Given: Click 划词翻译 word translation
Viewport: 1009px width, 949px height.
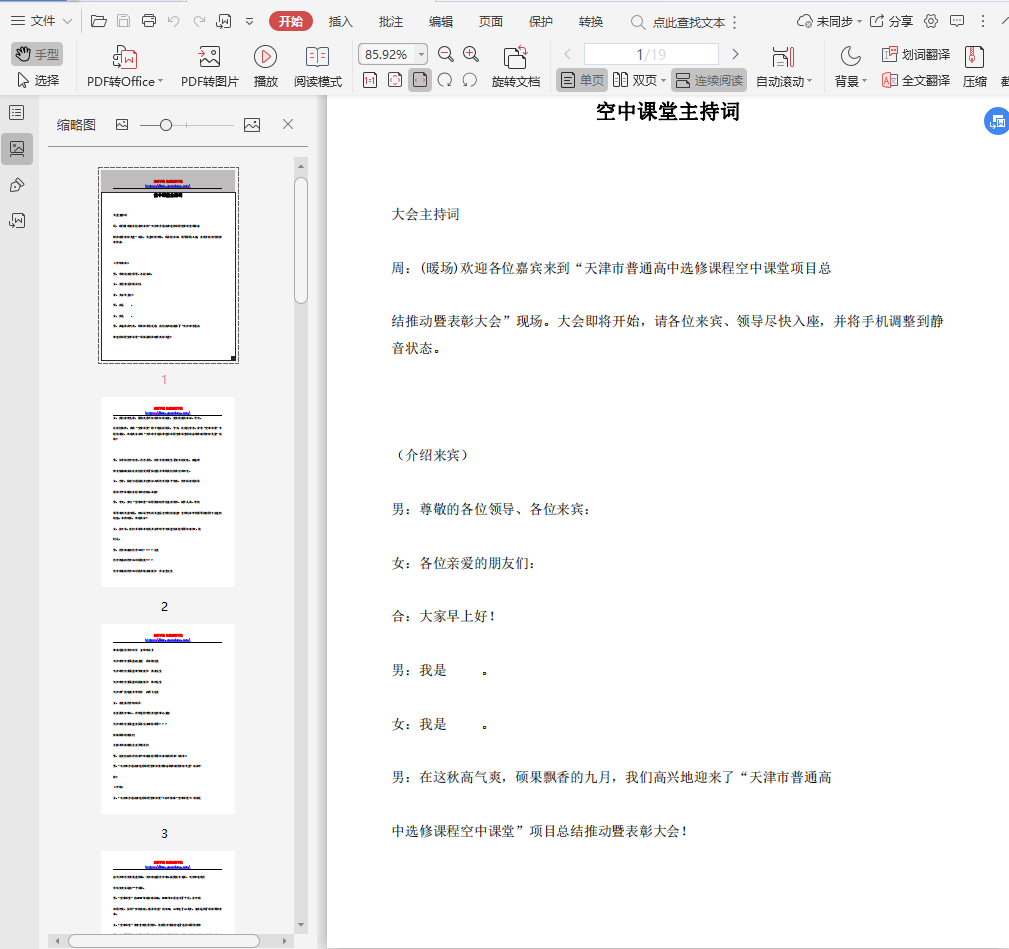Looking at the screenshot, I should 916,55.
